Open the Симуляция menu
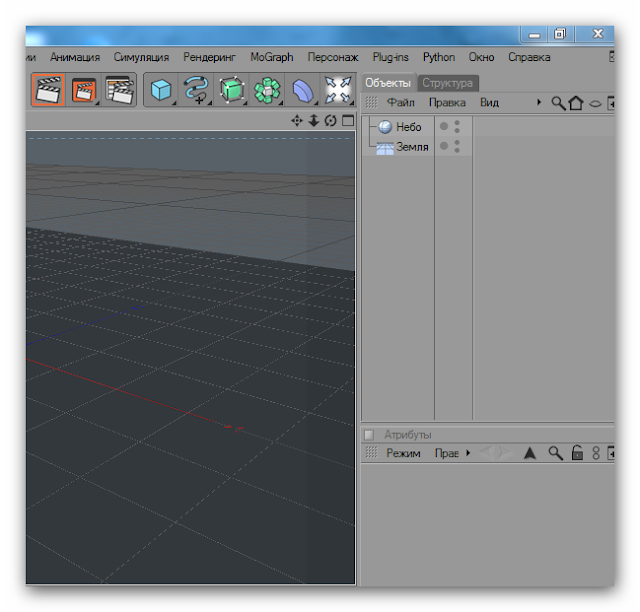The width and height of the screenshot is (640, 612). click(141, 57)
